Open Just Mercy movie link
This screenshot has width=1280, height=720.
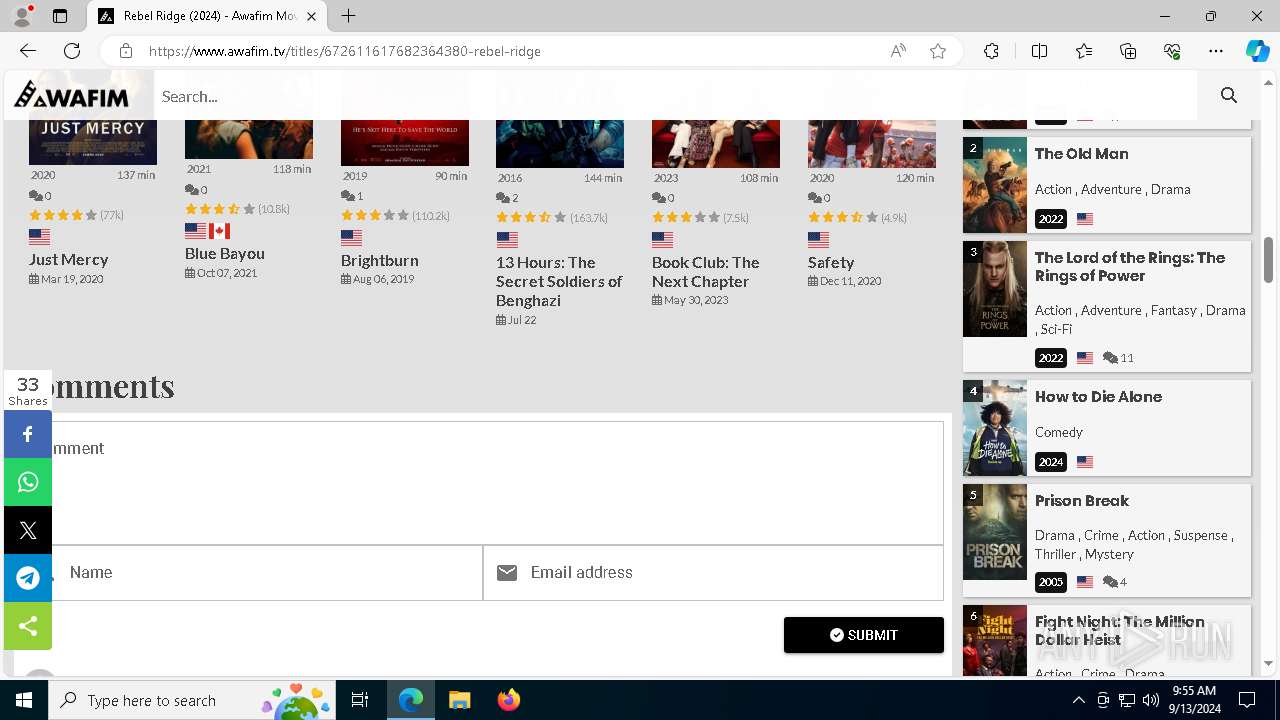point(68,259)
